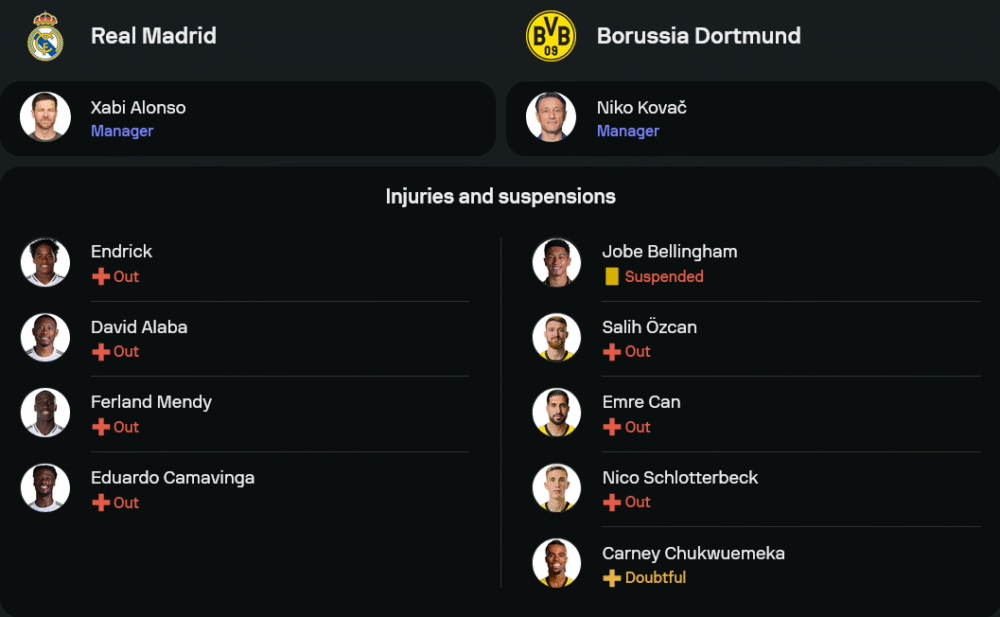Click the yellow card icon beside Suspended
This screenshot has width=1000, height=617.
tap(612, 277)
